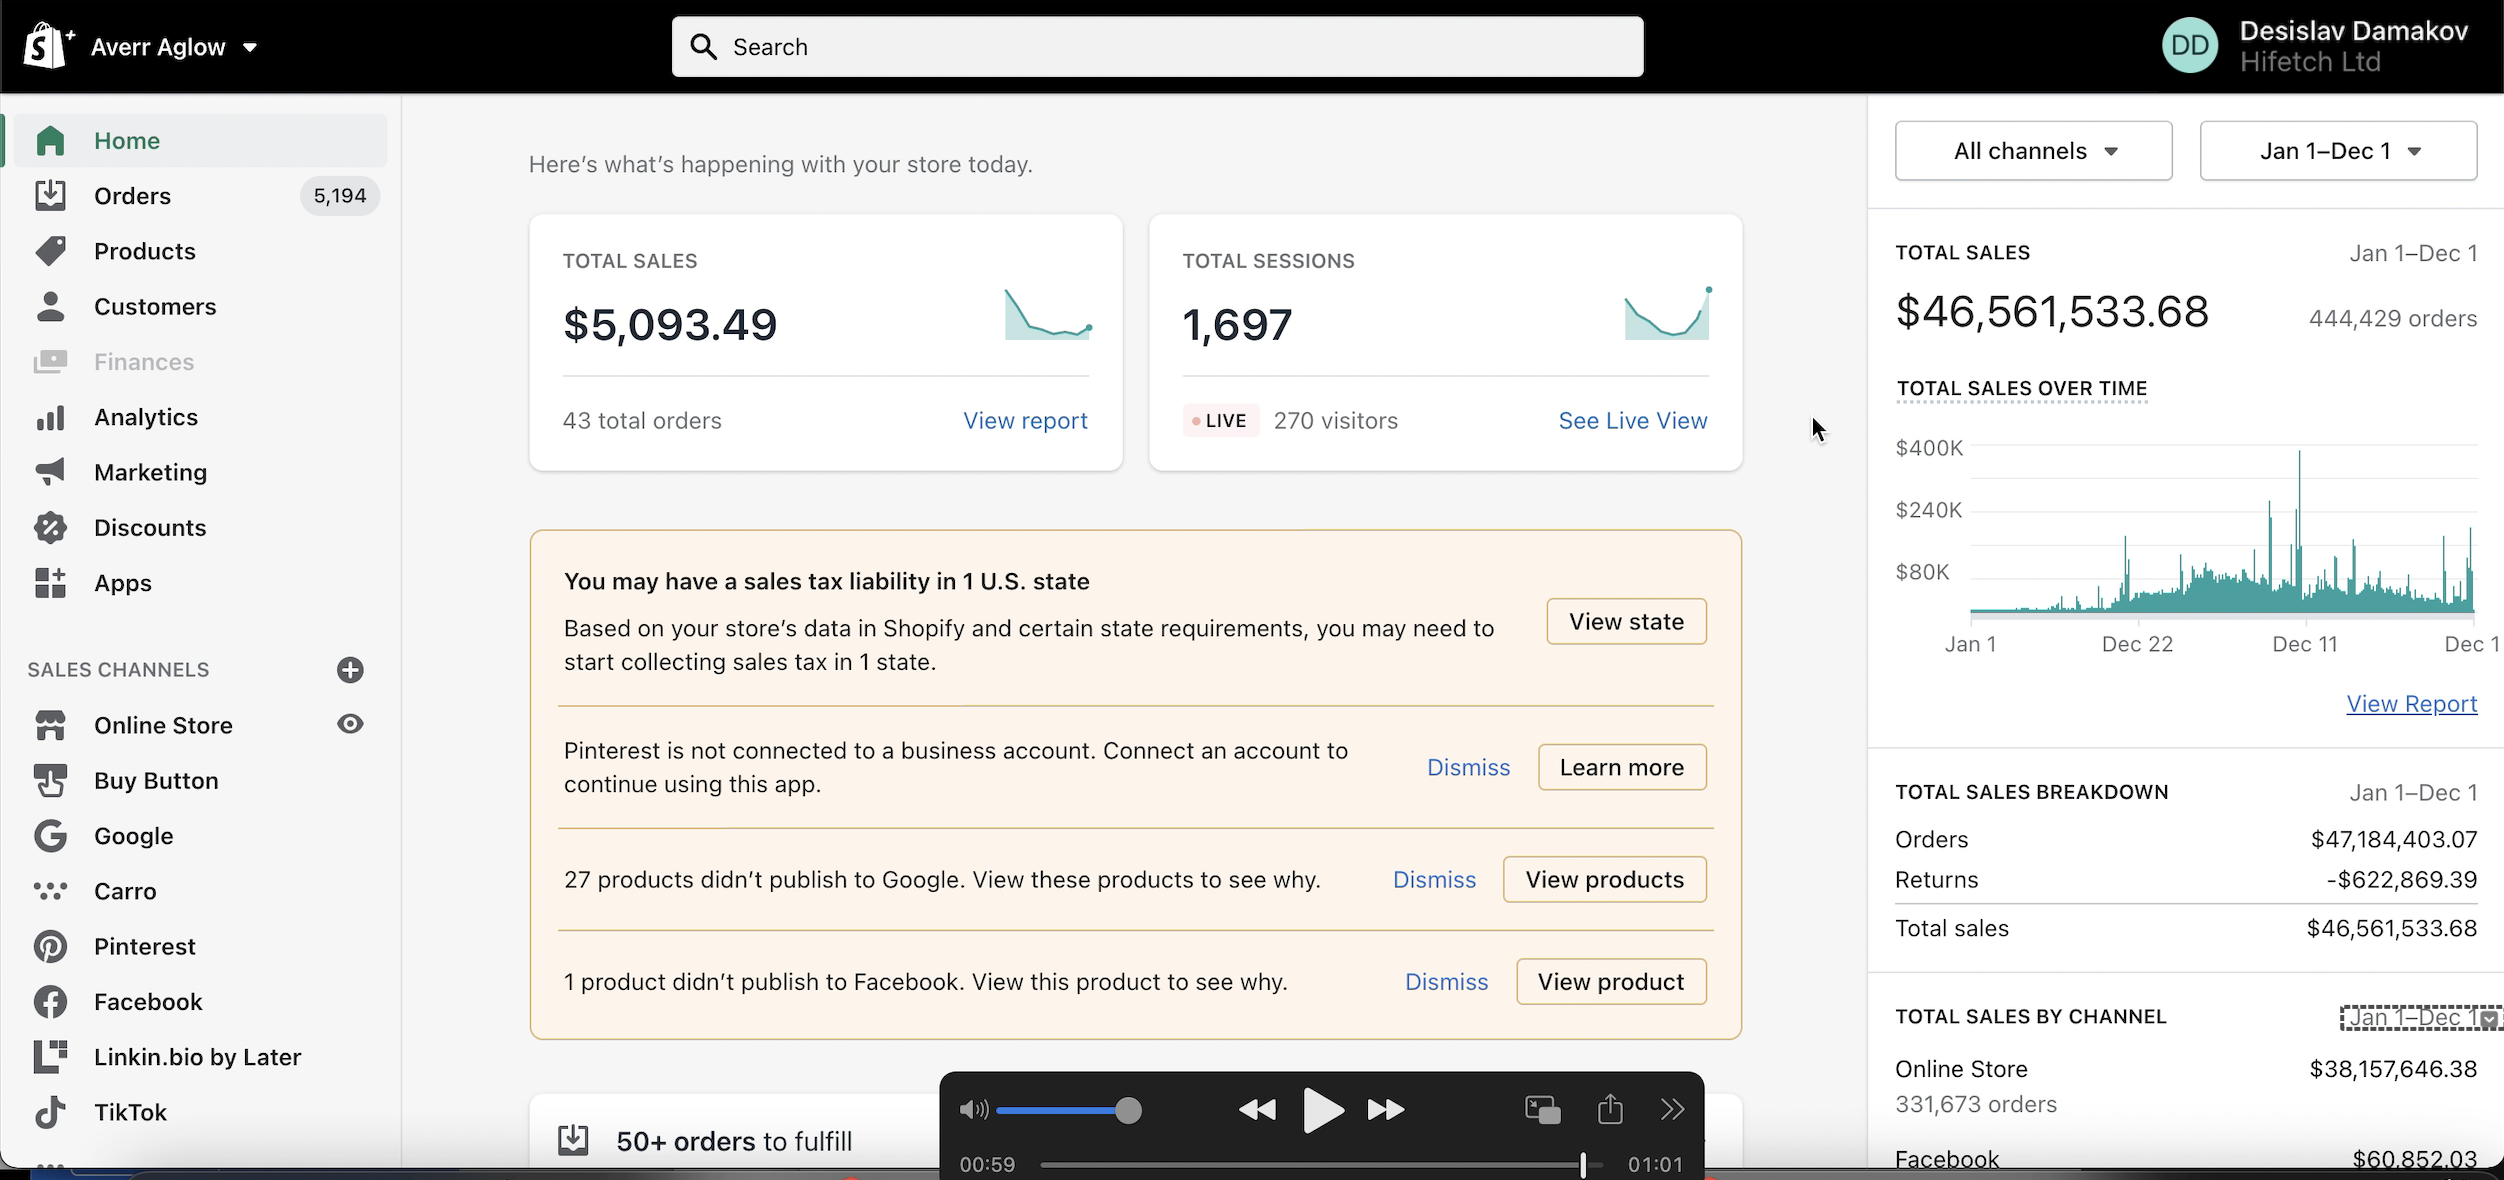
Task: Open Orders via its inbox icon
Action: click(50, 196)
